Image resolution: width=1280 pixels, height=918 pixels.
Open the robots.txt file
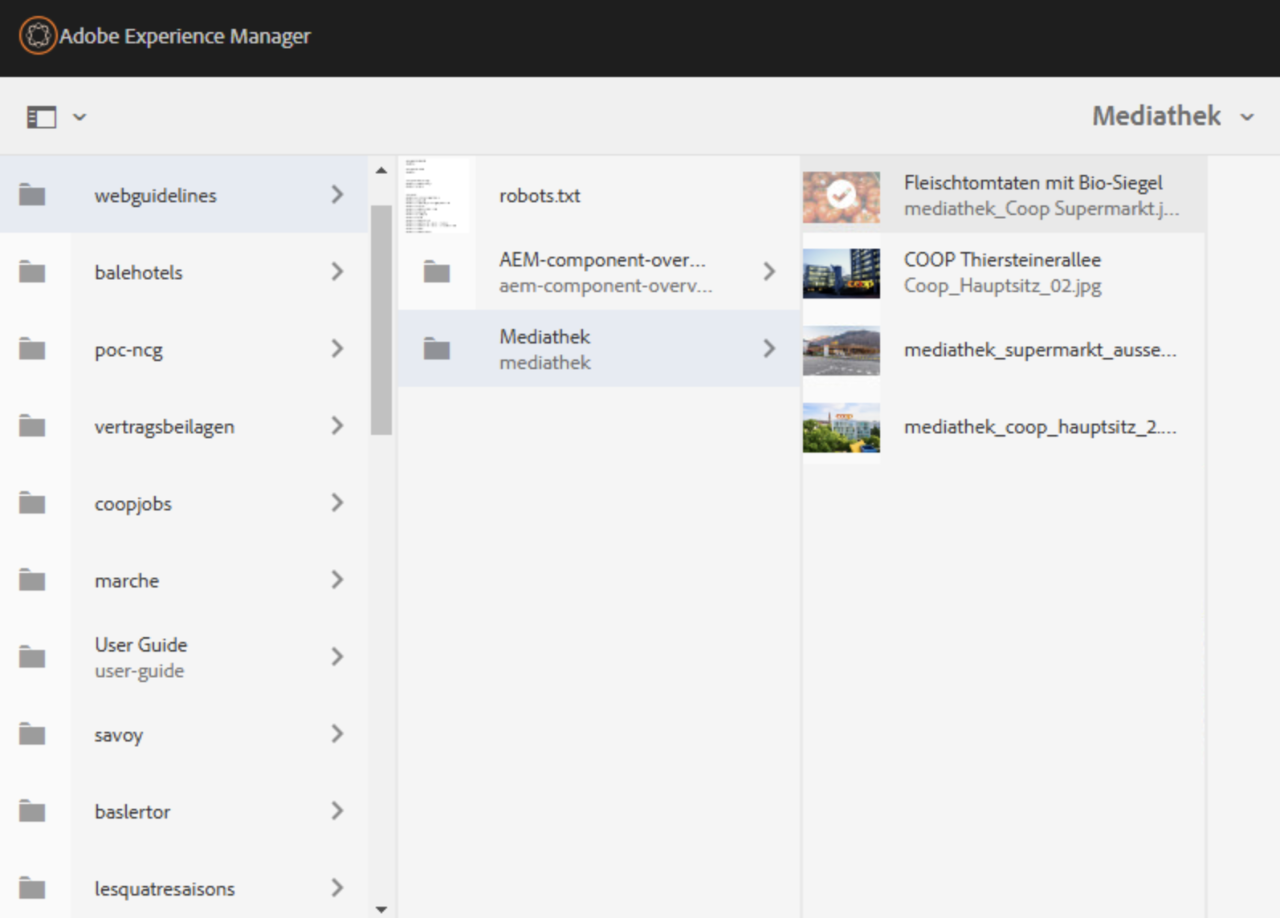click(x=540, y=196)
